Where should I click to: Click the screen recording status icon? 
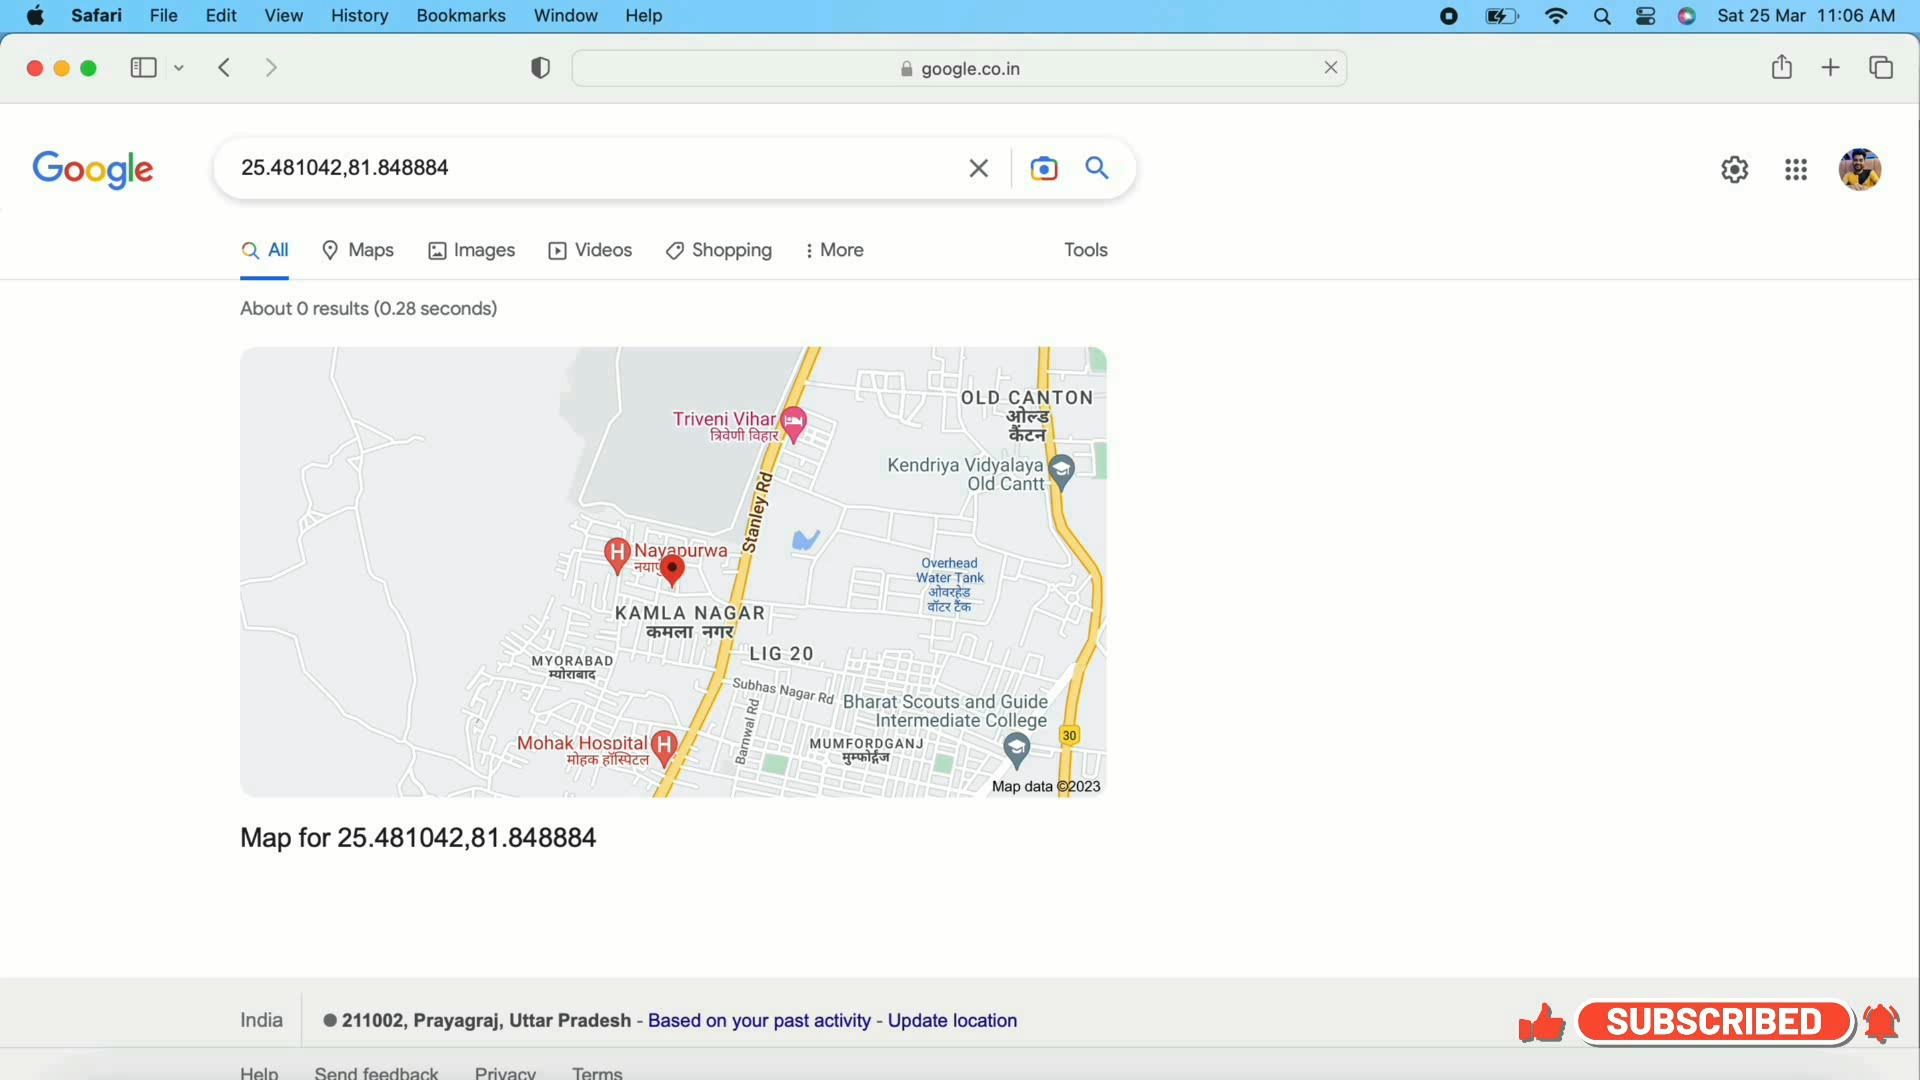click(1448, 16)
